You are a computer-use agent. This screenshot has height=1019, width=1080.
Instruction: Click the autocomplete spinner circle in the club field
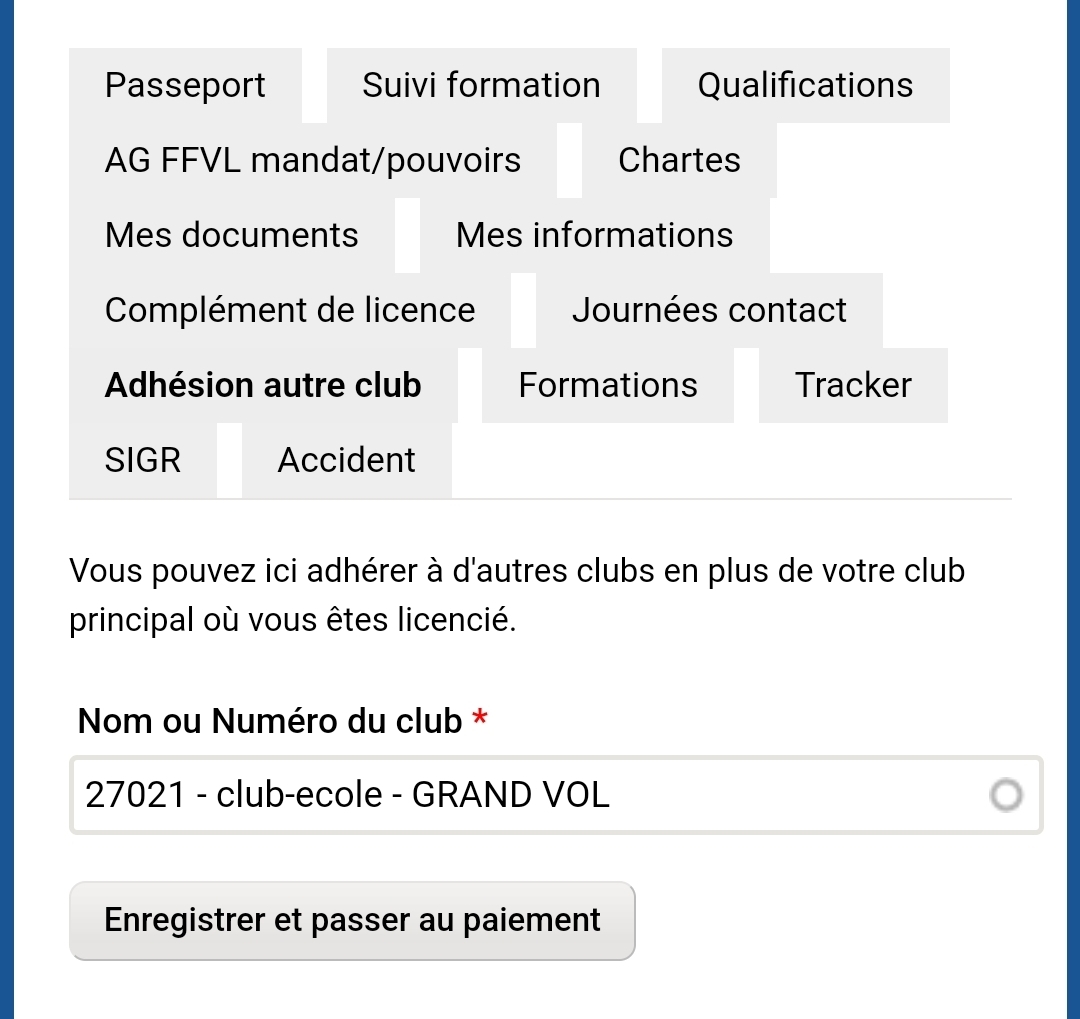pyautogui.click(x=1006, y=795)
